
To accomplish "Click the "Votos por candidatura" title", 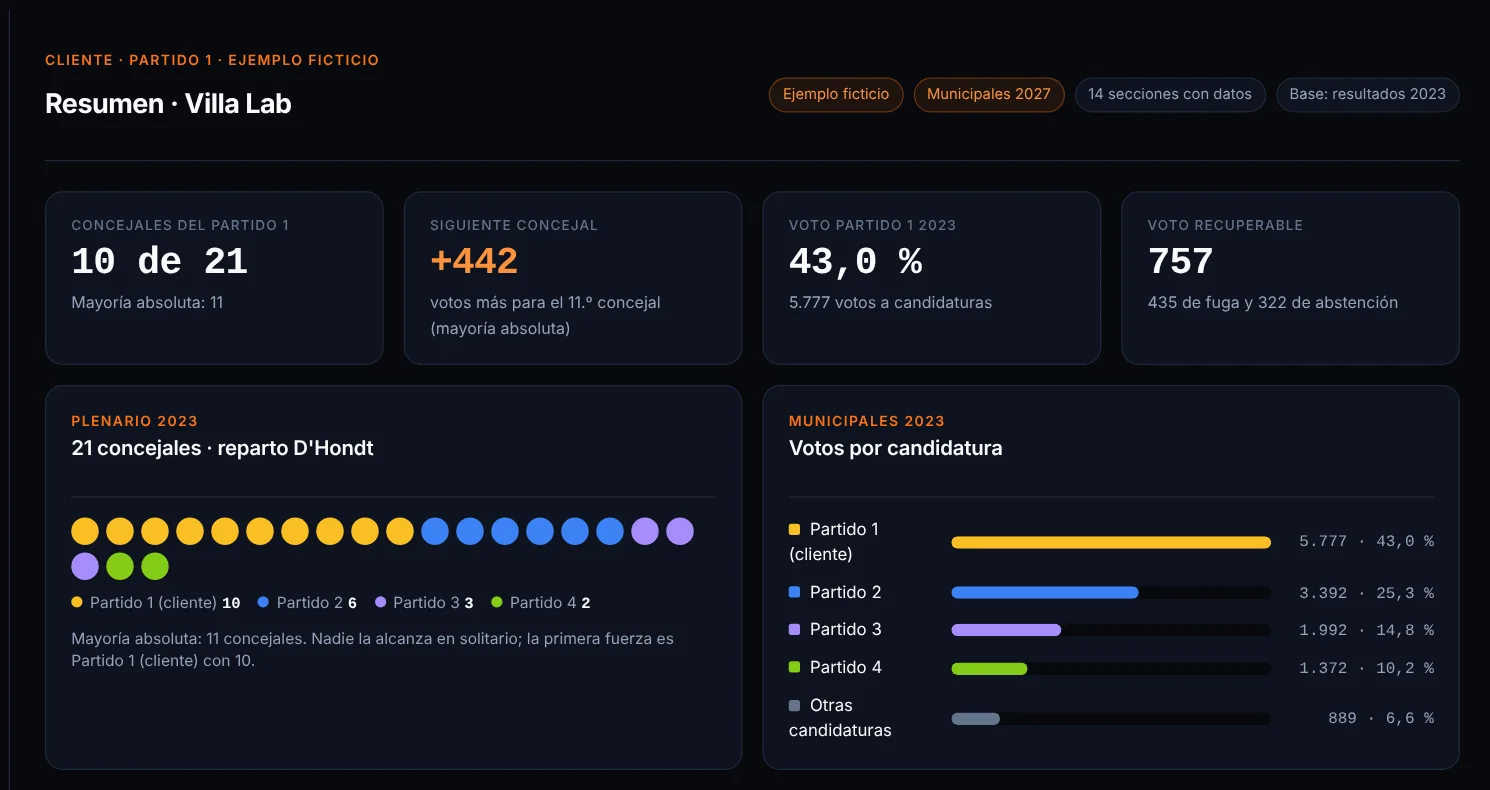I will tap(895, 448).
